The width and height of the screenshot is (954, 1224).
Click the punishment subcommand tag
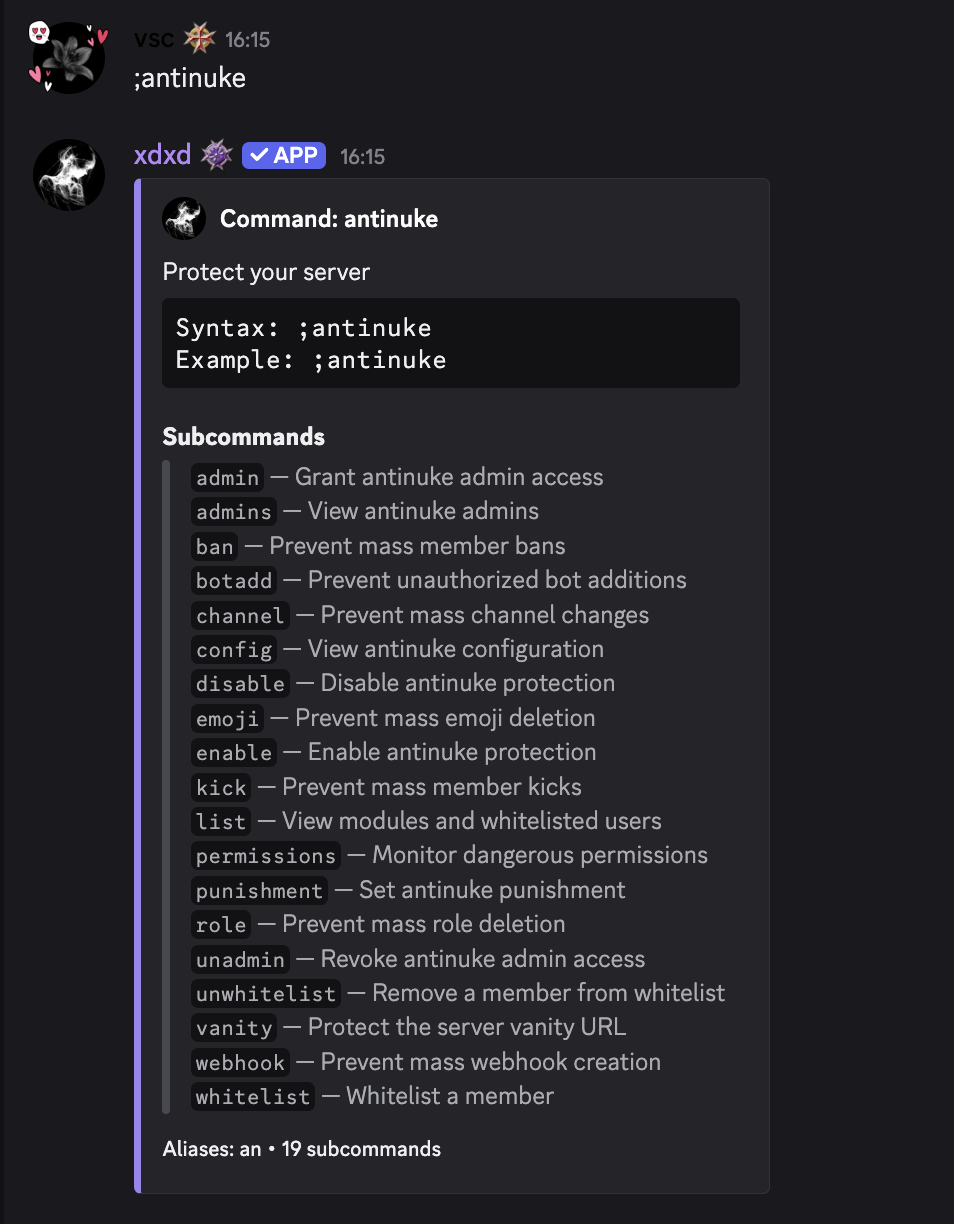coord(260,891)
